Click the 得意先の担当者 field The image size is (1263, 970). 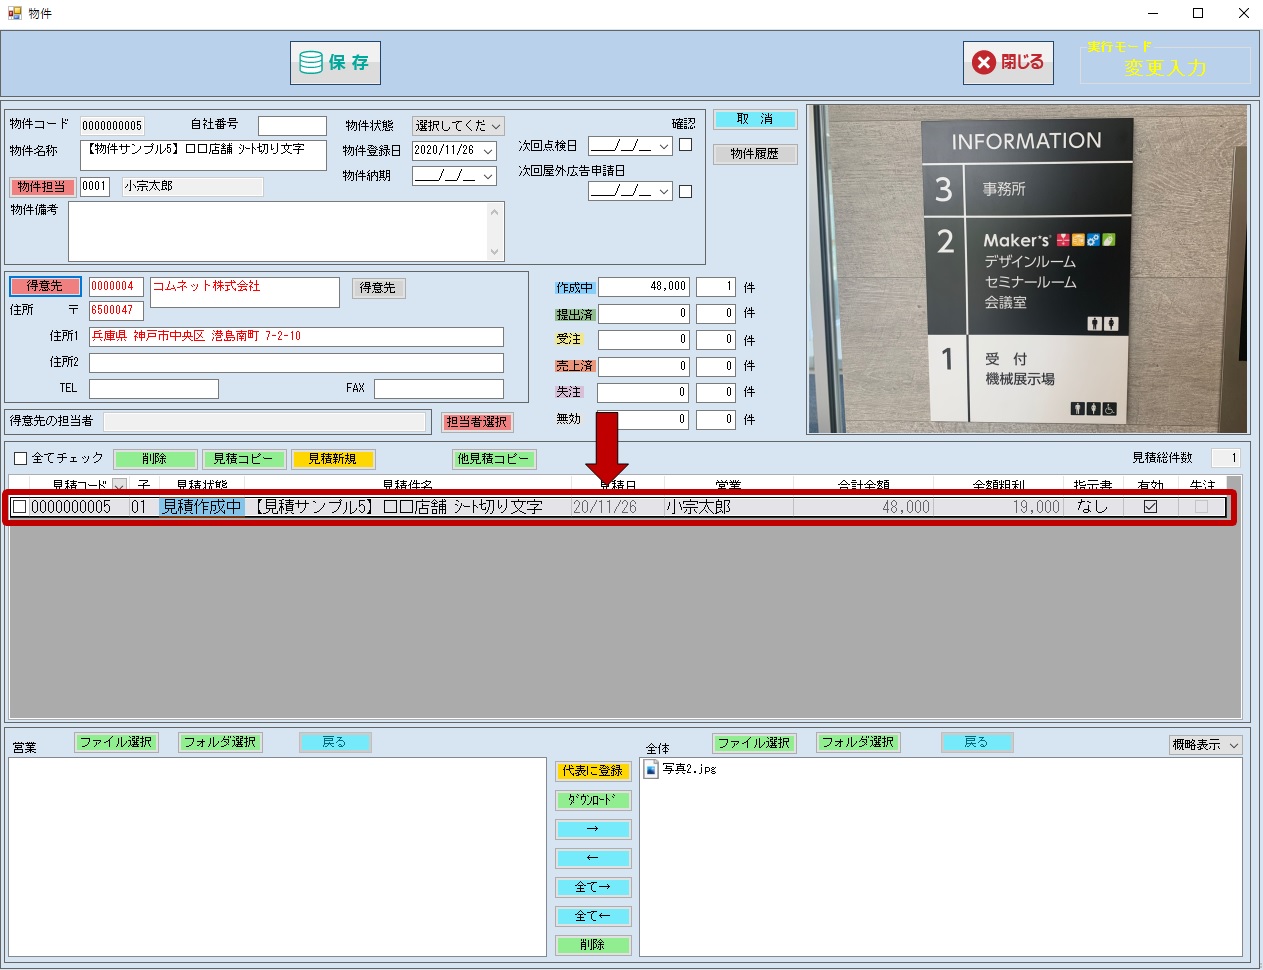(265, 422)
